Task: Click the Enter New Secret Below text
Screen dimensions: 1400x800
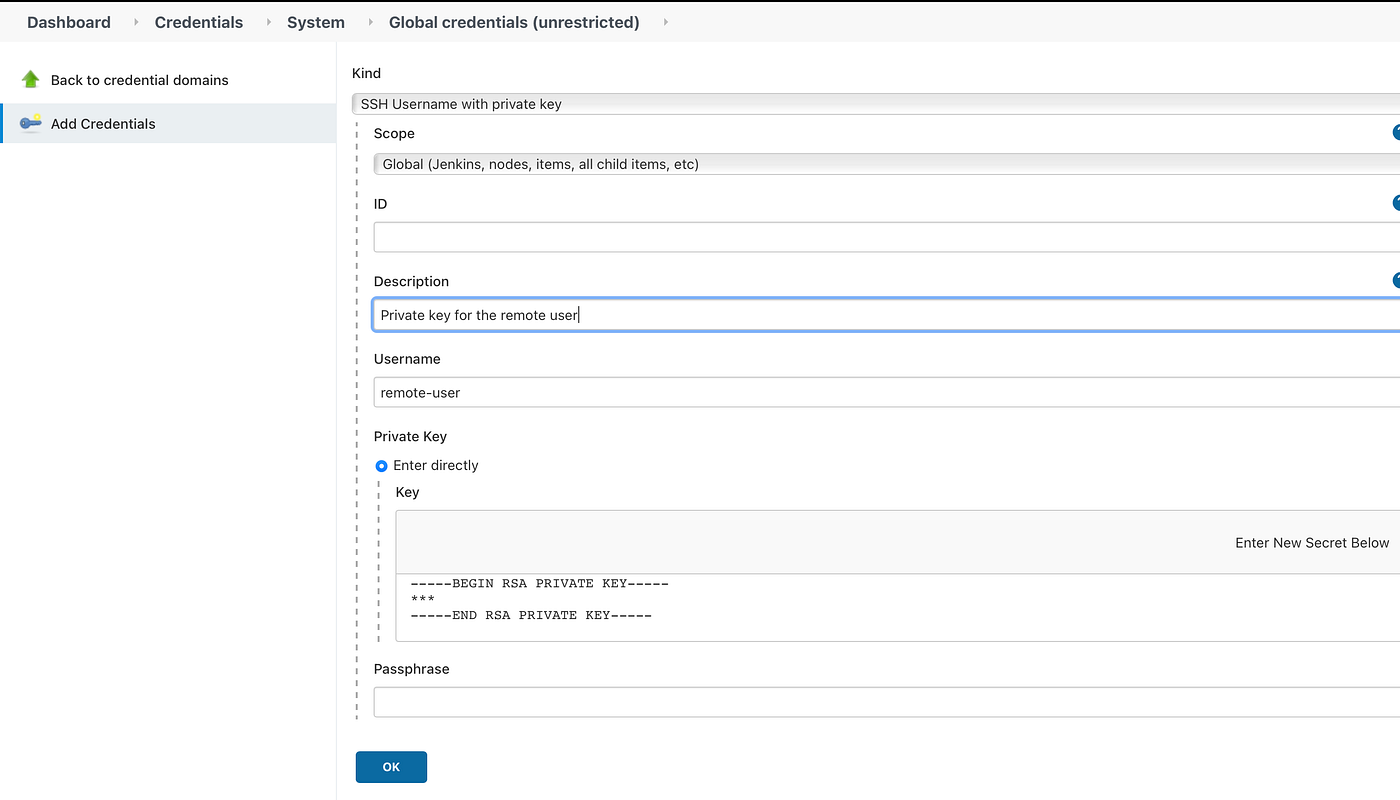Action: (x=1312, y=543)
